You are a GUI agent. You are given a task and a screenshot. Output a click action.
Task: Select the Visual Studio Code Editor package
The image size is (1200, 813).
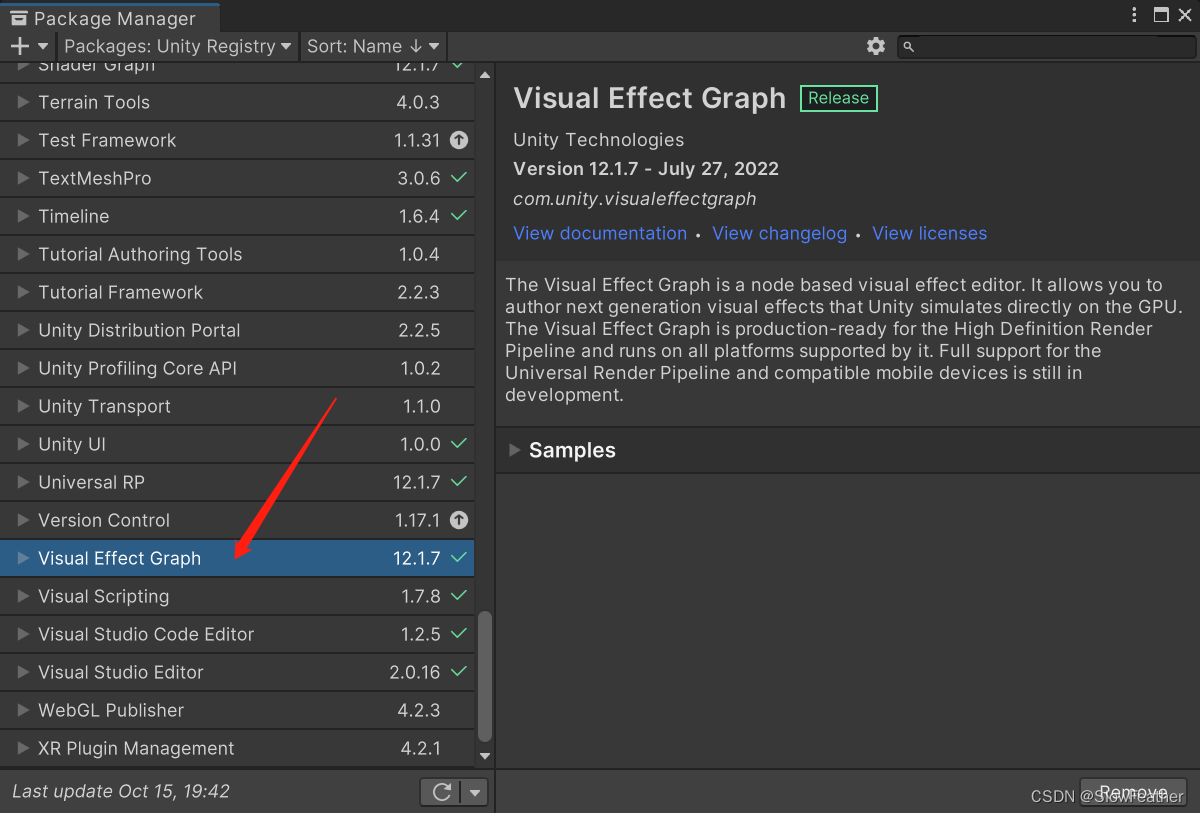coord(237,634)
